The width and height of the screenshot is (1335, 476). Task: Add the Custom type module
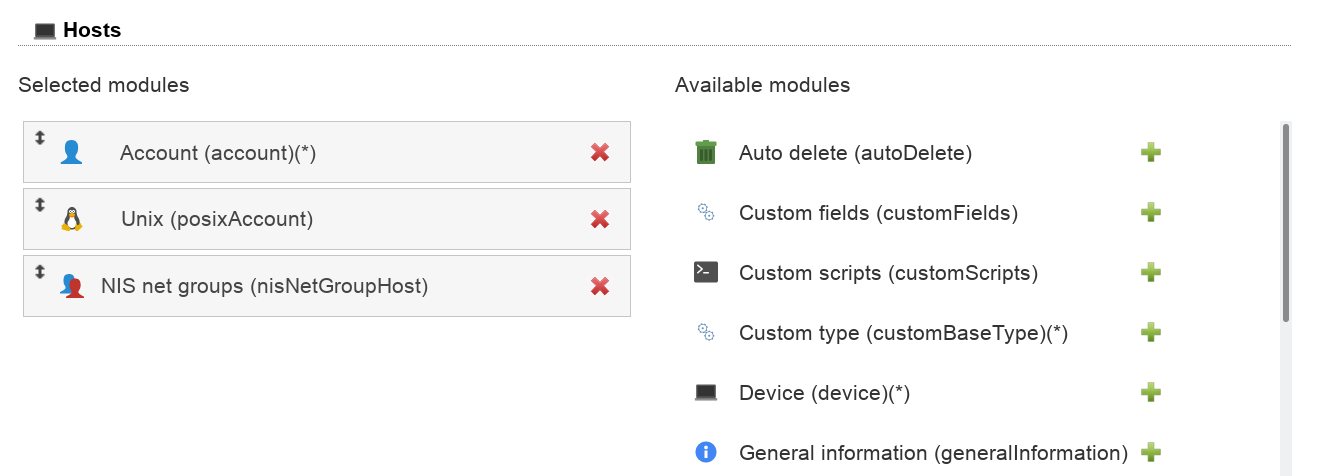coord(1151,332)
